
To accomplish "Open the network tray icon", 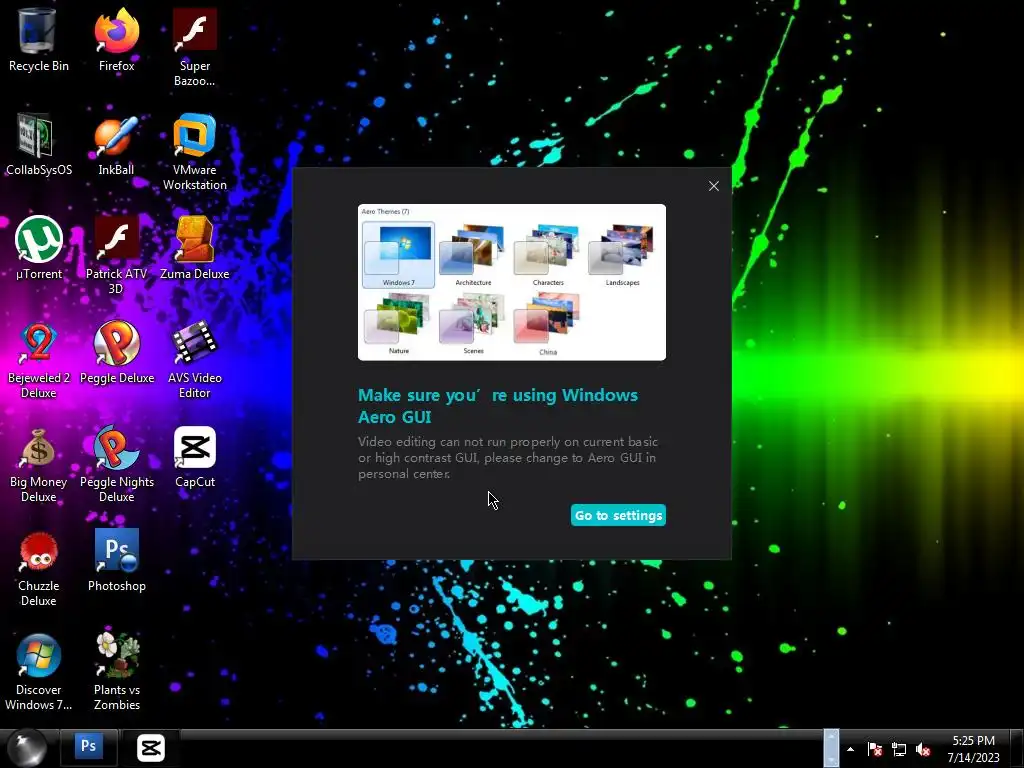I will [x=899, y=749].
